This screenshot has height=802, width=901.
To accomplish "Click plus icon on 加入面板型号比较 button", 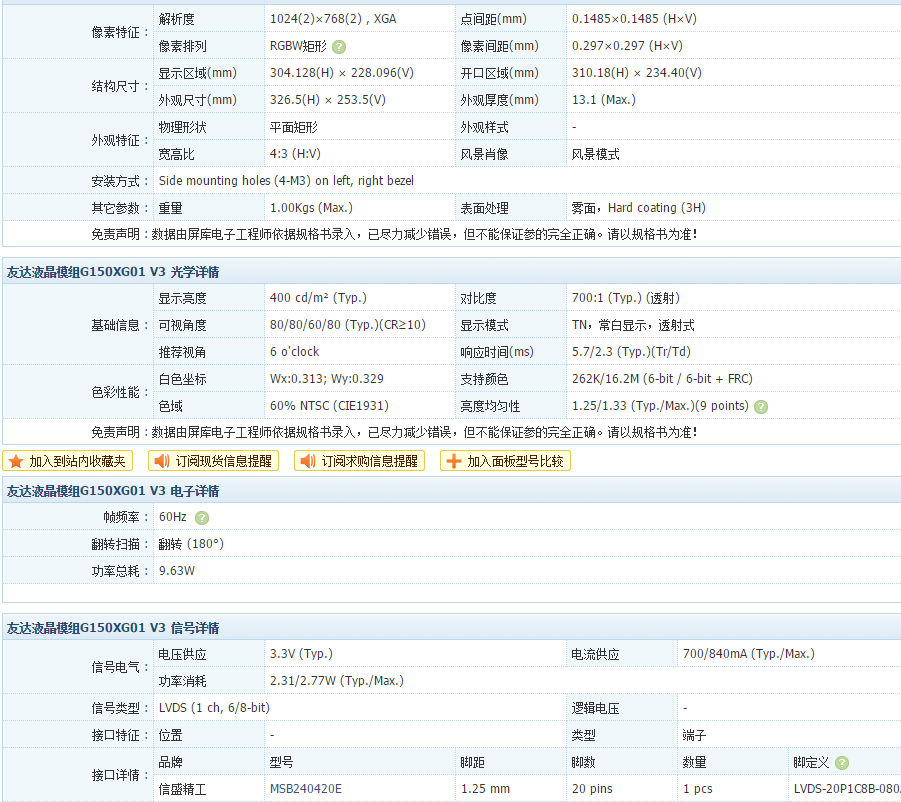I will point(454,461).
